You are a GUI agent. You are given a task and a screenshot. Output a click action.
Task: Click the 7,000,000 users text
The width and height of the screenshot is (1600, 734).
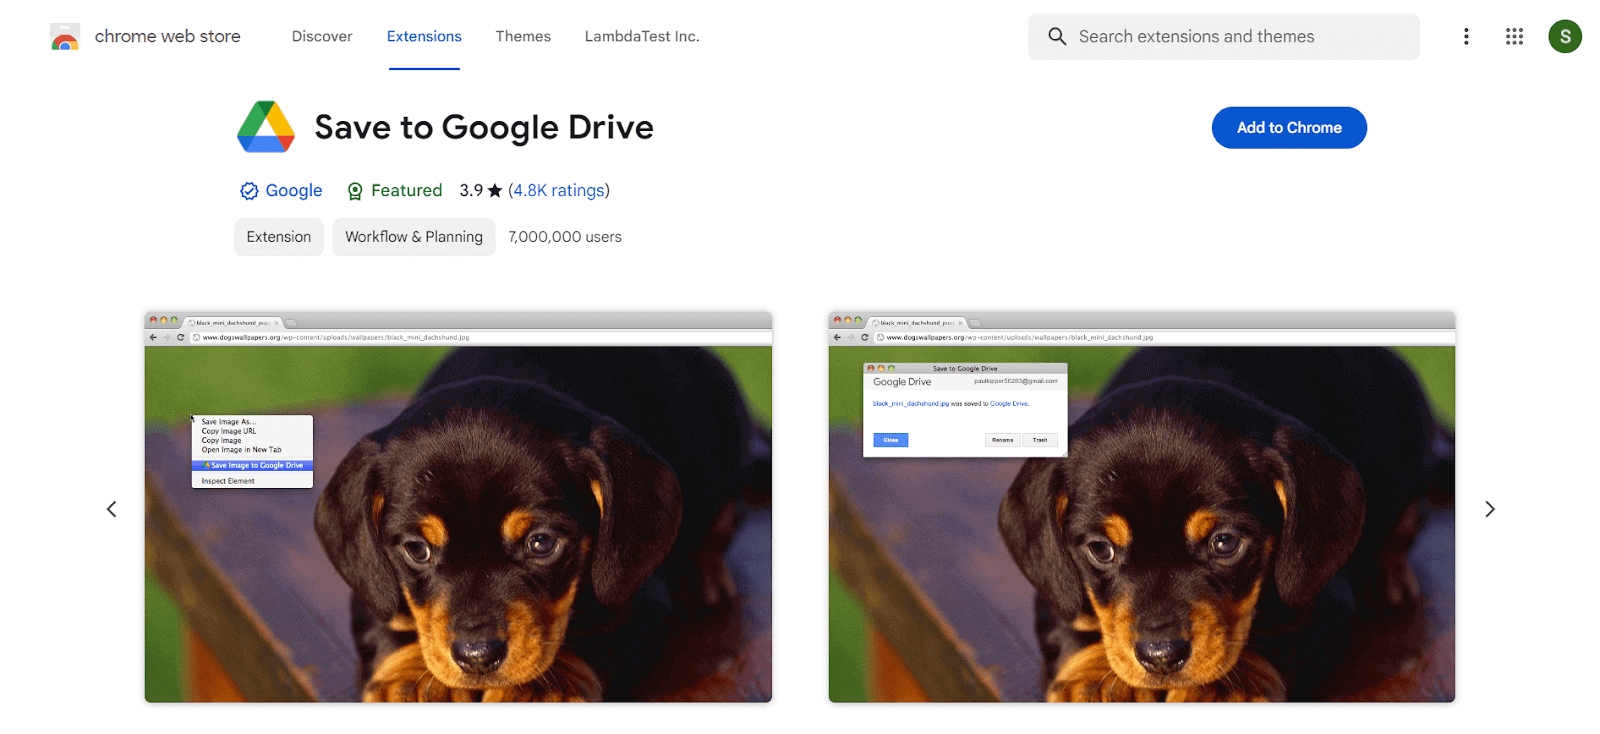coord(565,237)
